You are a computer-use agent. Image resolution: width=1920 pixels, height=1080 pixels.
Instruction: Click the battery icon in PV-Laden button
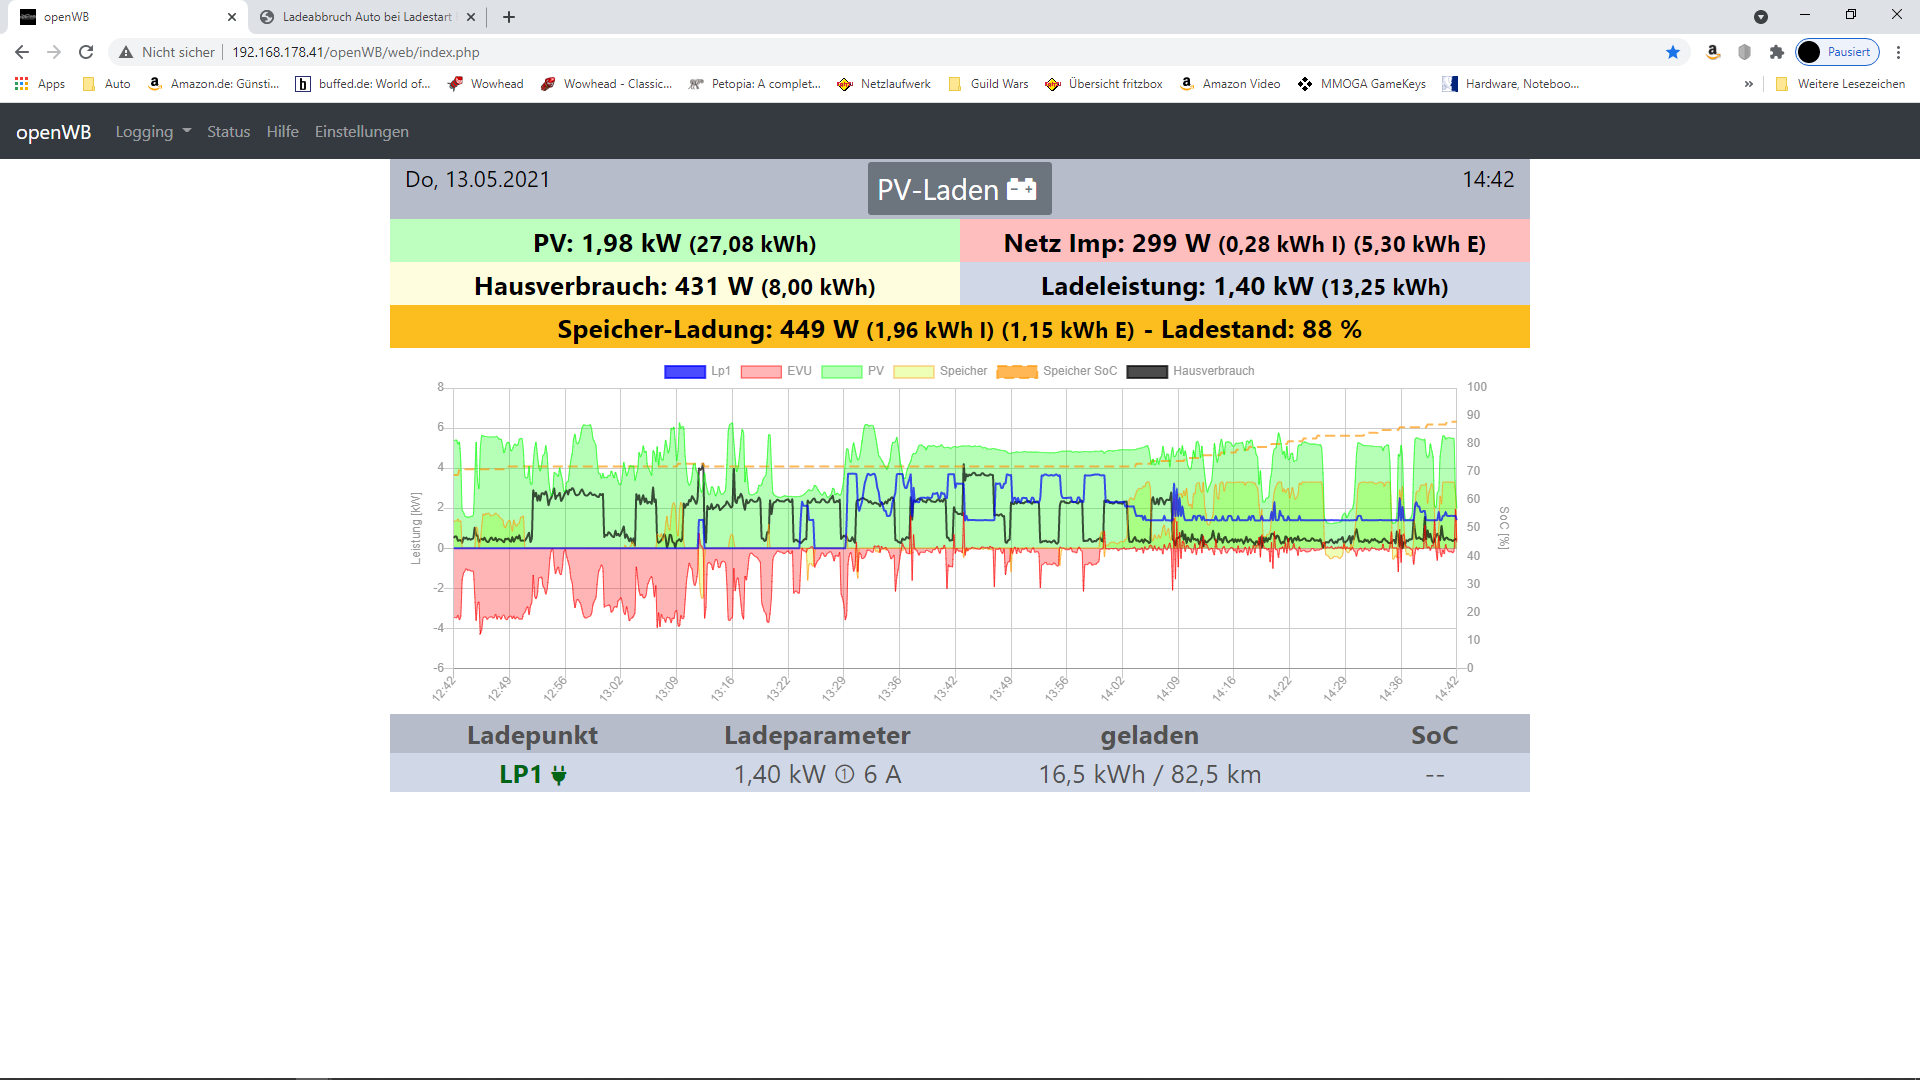click(x=1021, y=189)
